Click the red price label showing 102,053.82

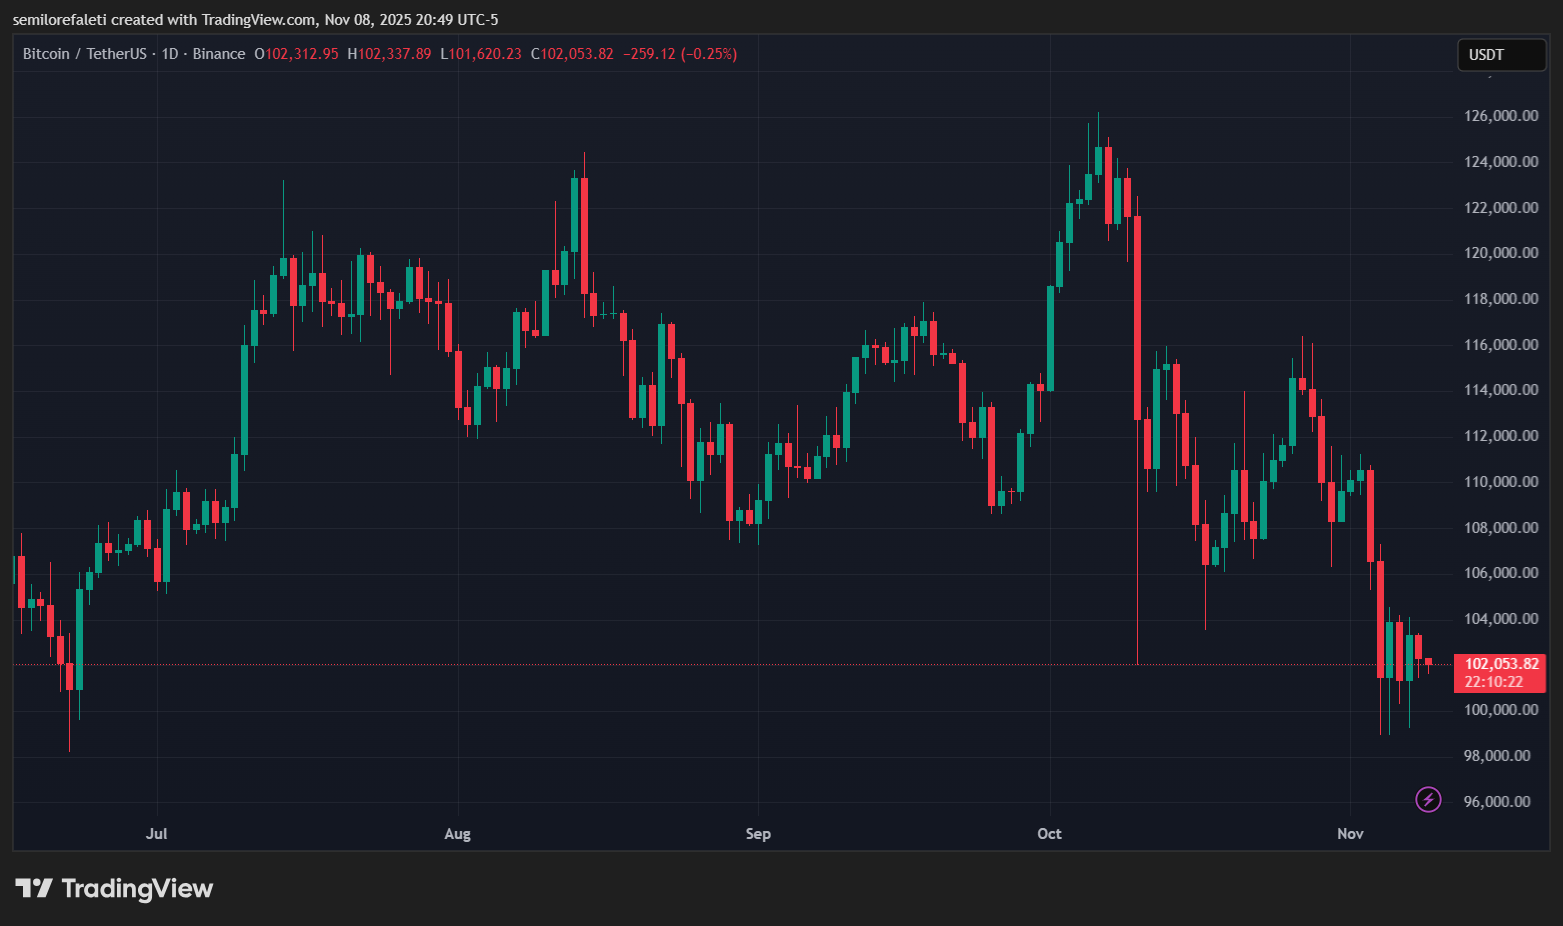pyautogui.click(x=1500, y=663)
